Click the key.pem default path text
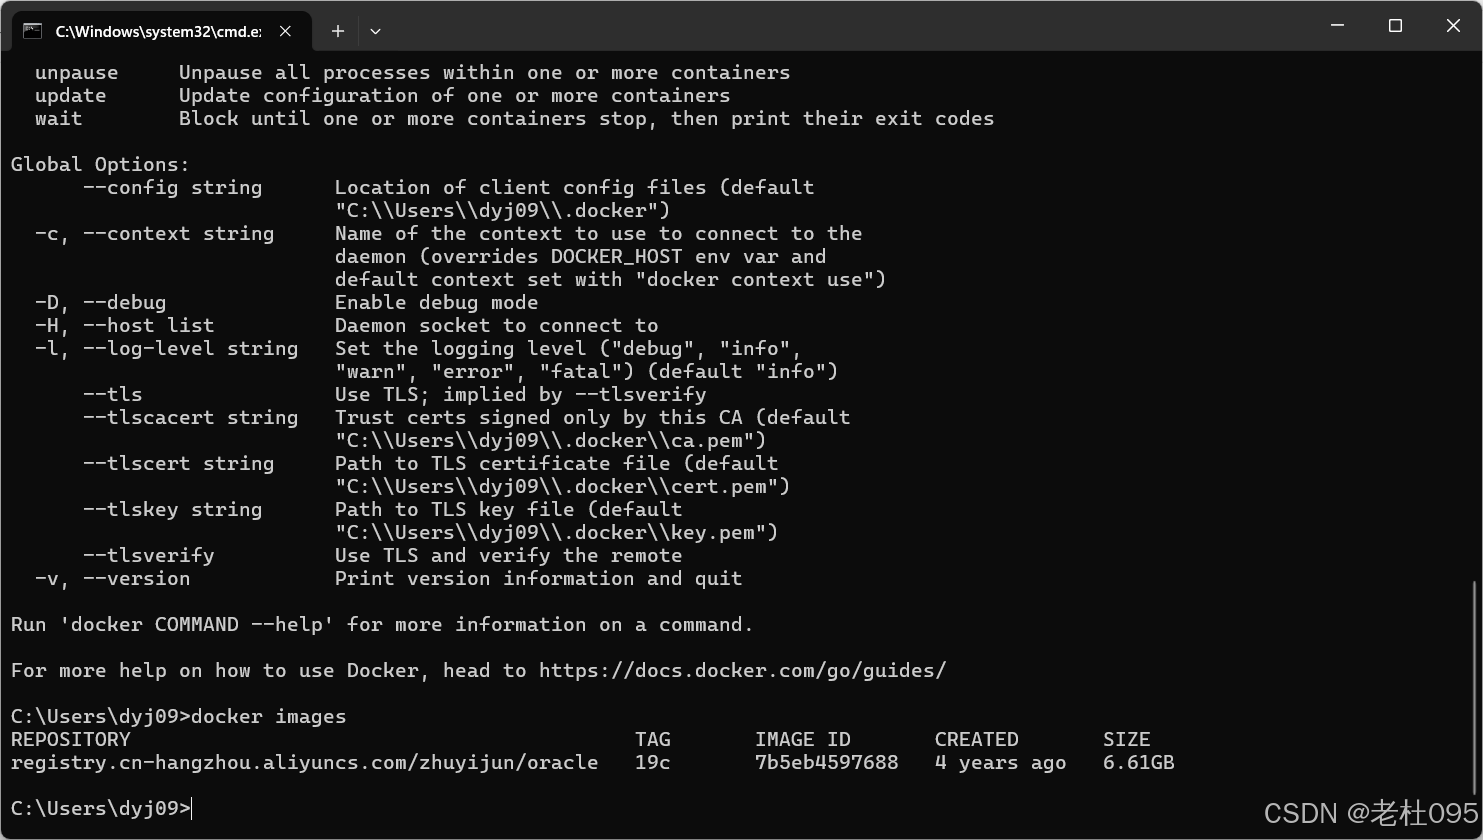 click(557, 532)
